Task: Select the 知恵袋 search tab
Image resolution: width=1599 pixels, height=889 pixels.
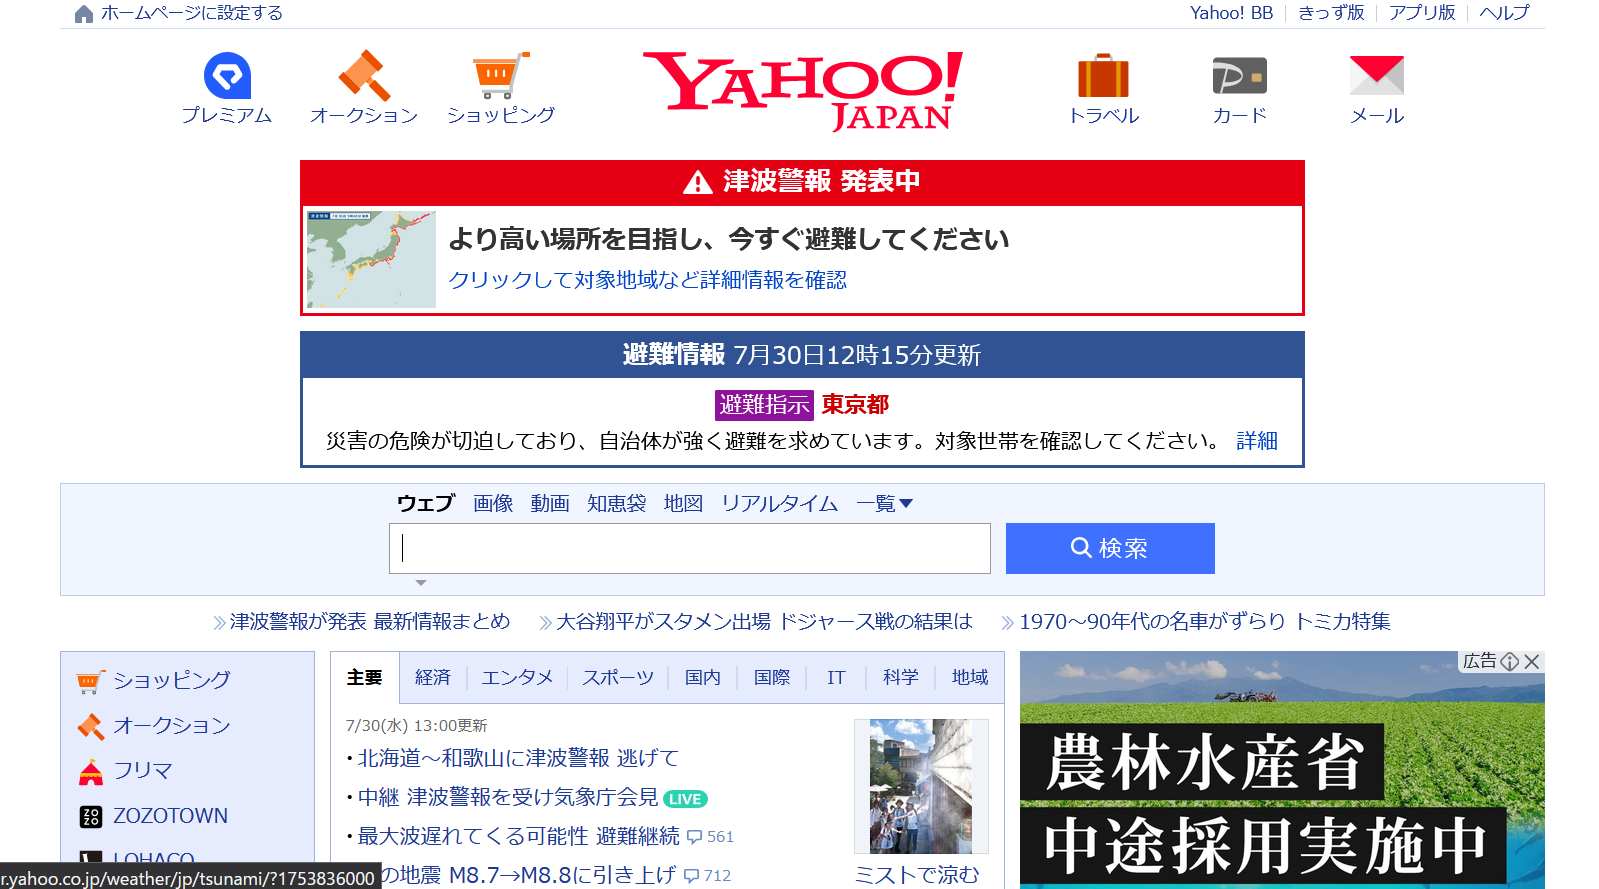Action: [616, 503]
